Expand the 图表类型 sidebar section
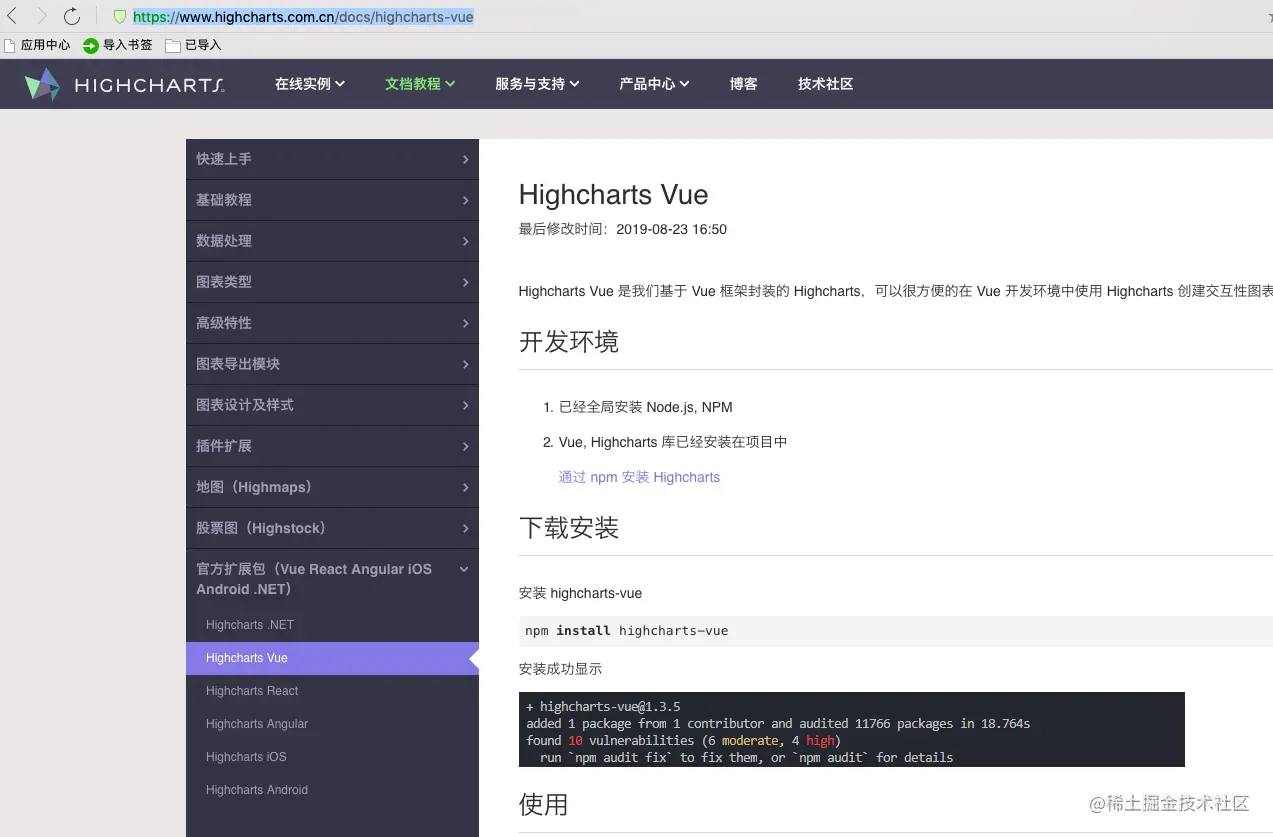 coord(332,282)
